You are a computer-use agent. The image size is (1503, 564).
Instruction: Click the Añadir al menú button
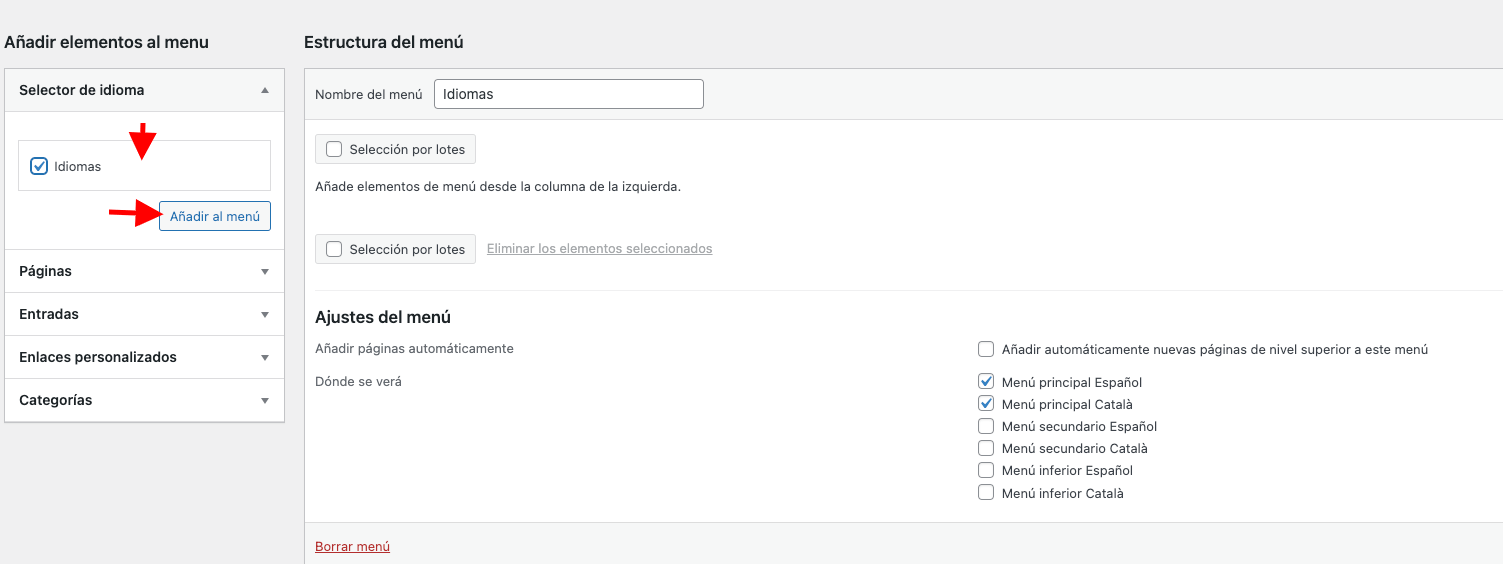tap(215, 216)
